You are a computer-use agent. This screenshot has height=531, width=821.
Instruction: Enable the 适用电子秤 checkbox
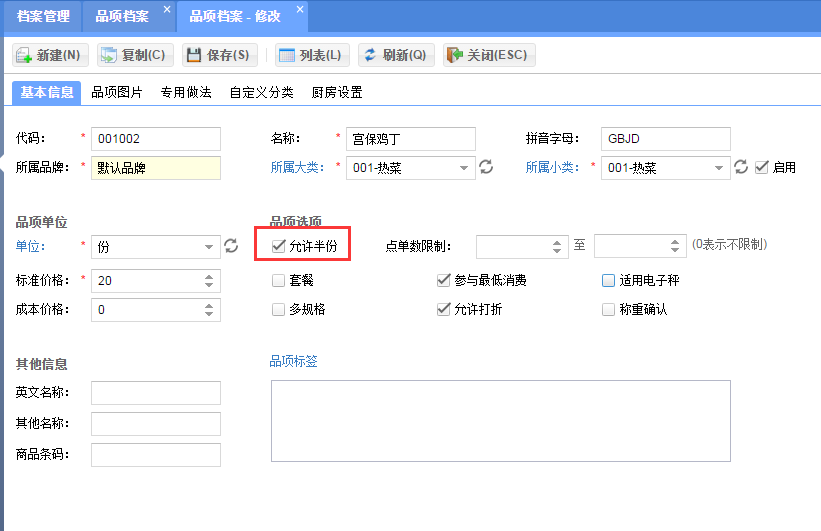(x=608, y=281)
